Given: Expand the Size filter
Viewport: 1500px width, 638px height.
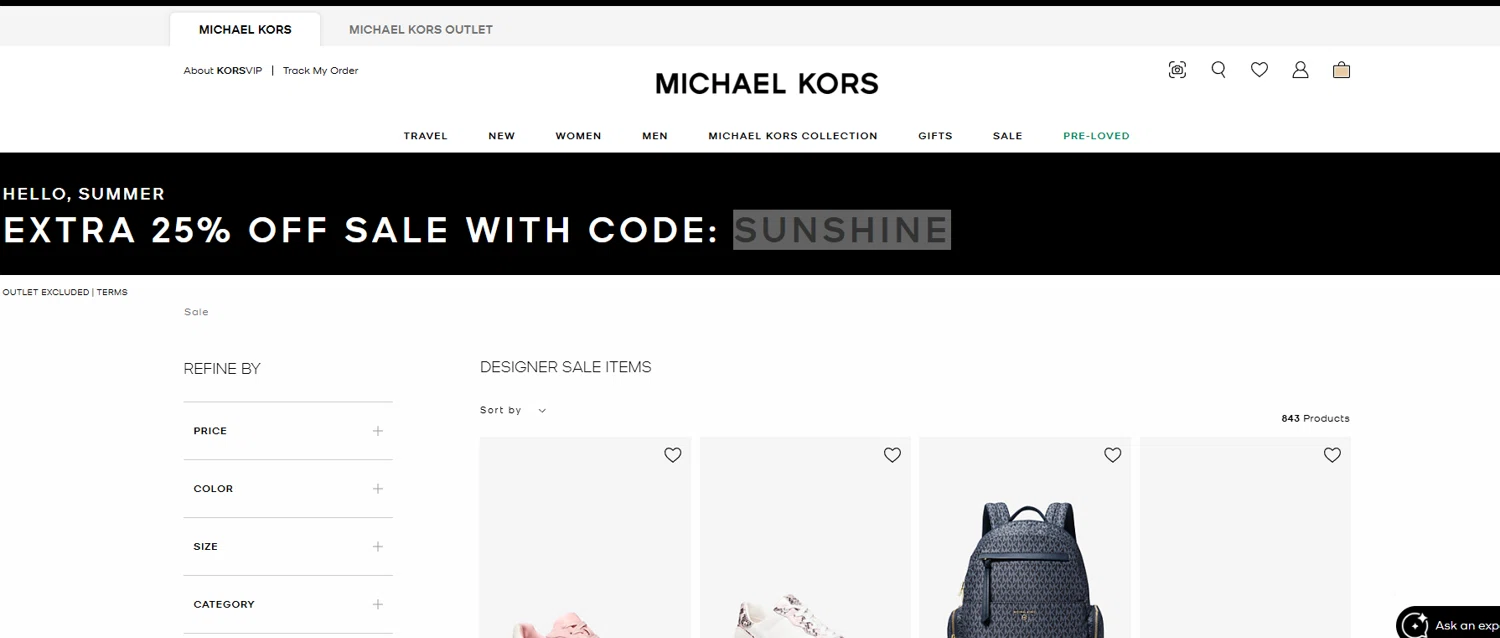Looking at the screenshot, I should point(288,547).
